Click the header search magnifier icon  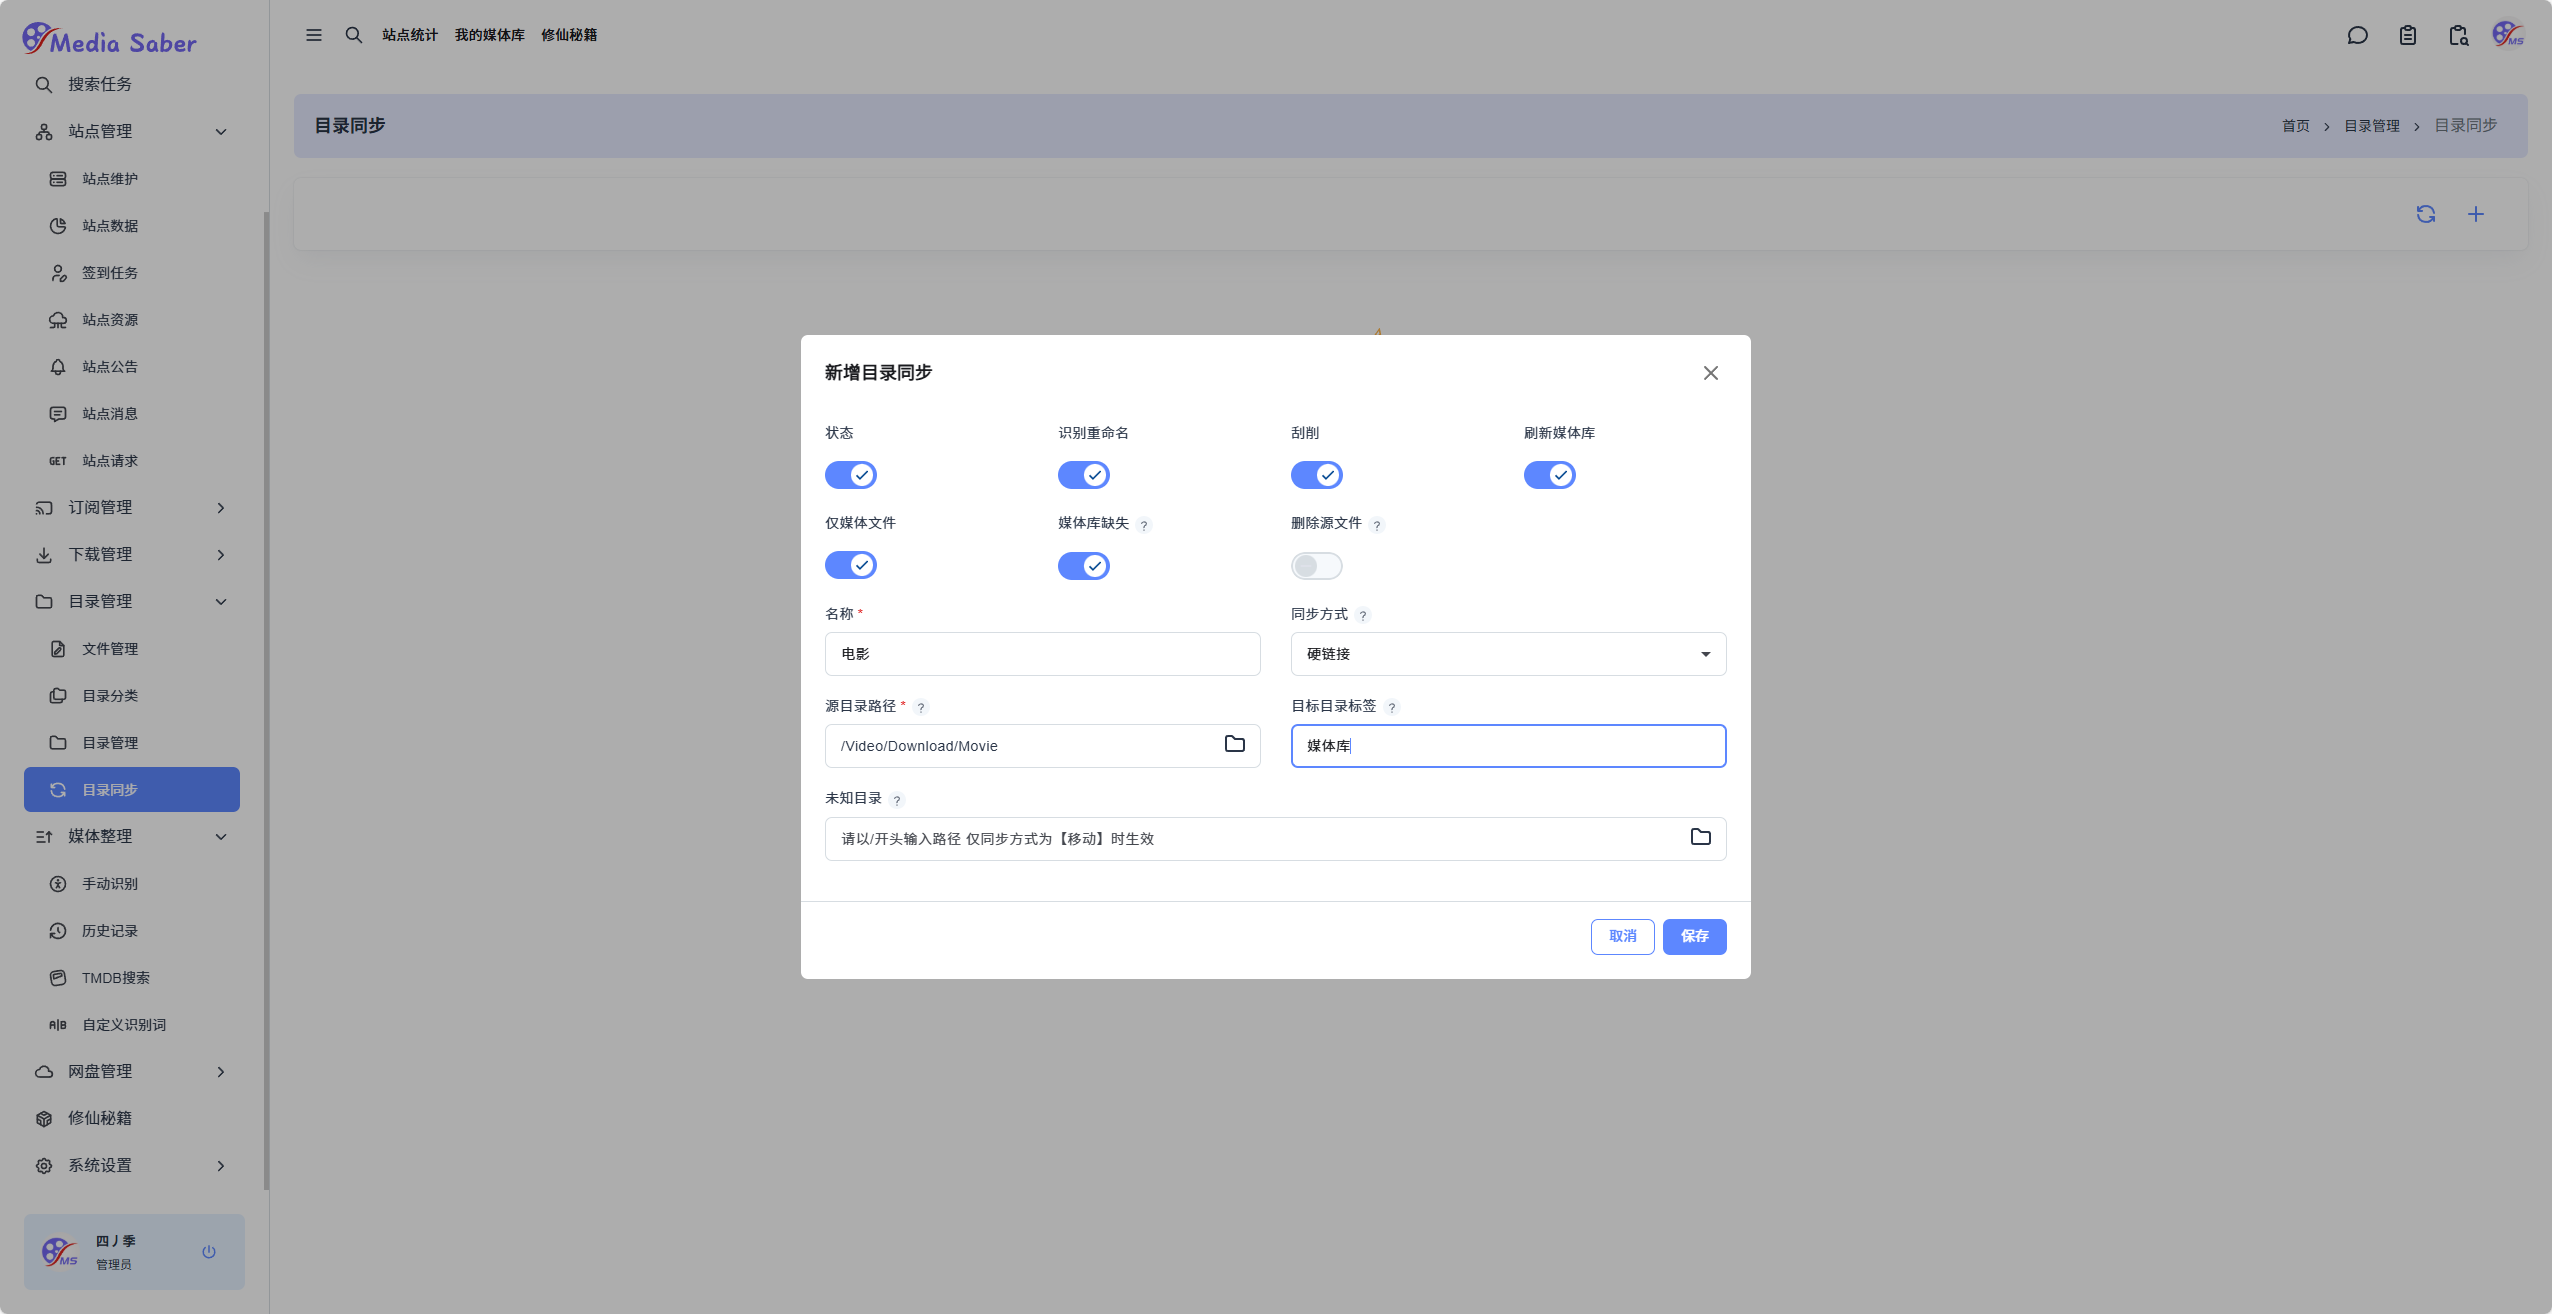click(x=354, y=35)
